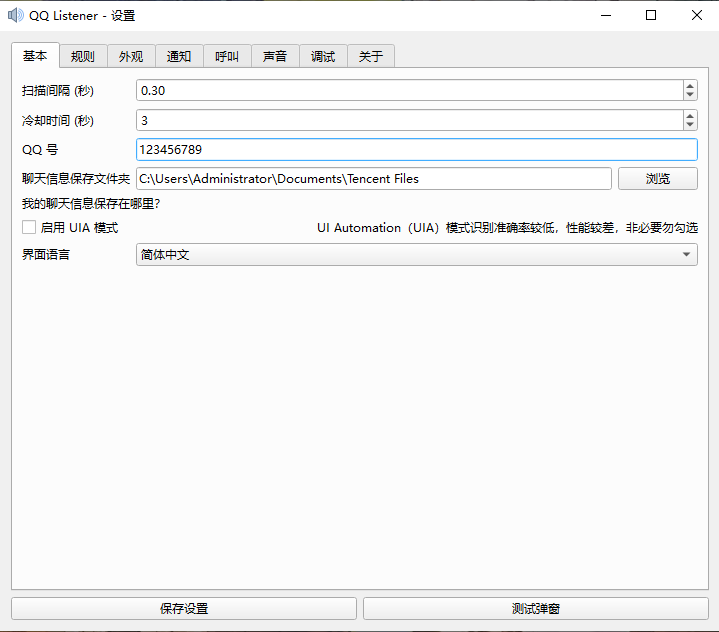Click the QQ 号 label
This screenshot has height=632, width=719.
tap(40, 150)
